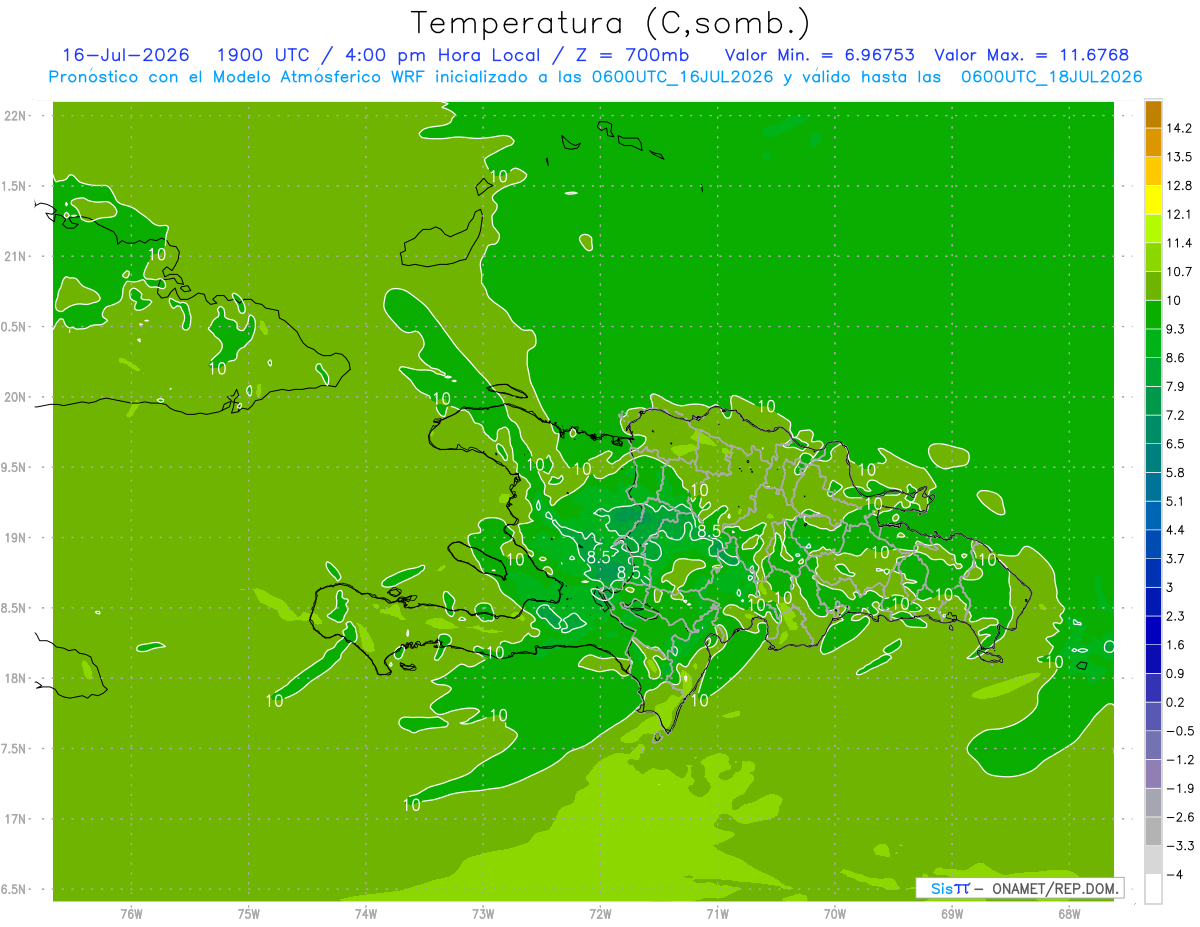Click the "0600UTC_18JUL2026" valid-until time

tap(1051, 77)
